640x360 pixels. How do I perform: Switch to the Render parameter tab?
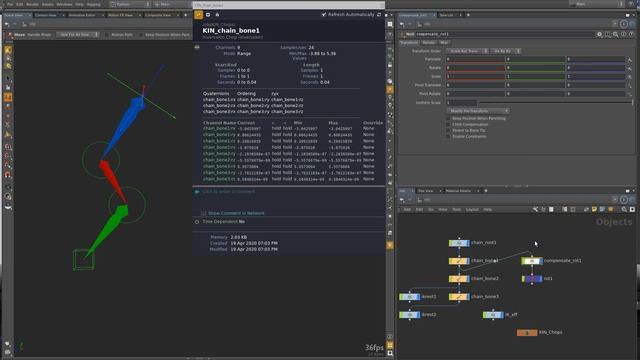[429, 42]
